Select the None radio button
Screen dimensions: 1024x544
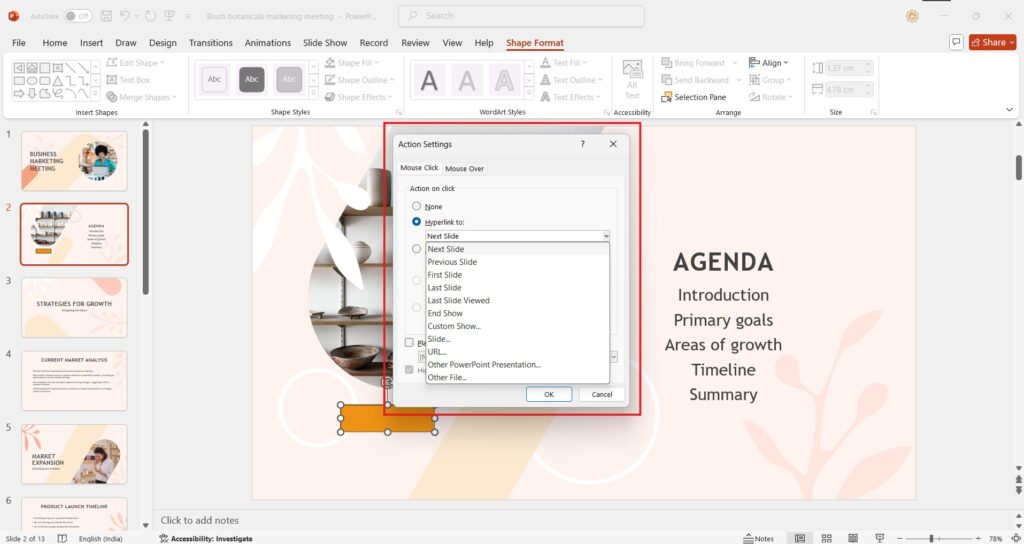click(x=417, y=206)
